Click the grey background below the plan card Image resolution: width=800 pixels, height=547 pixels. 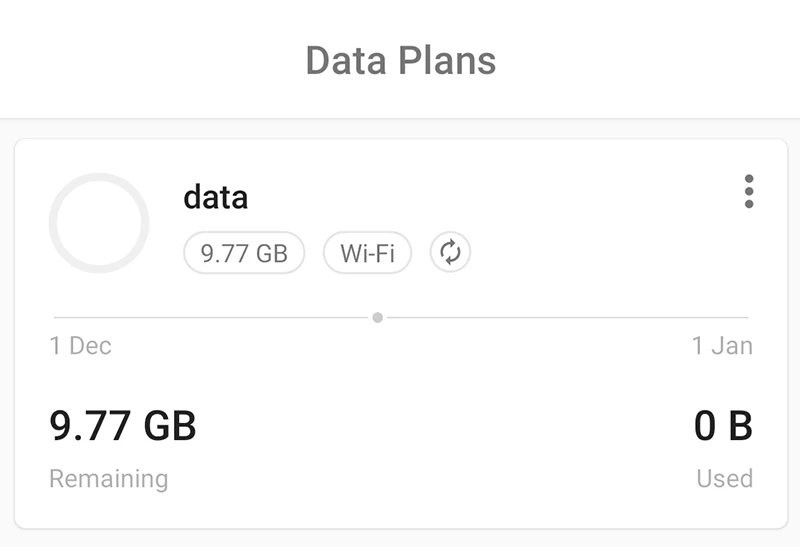[400, 538]
